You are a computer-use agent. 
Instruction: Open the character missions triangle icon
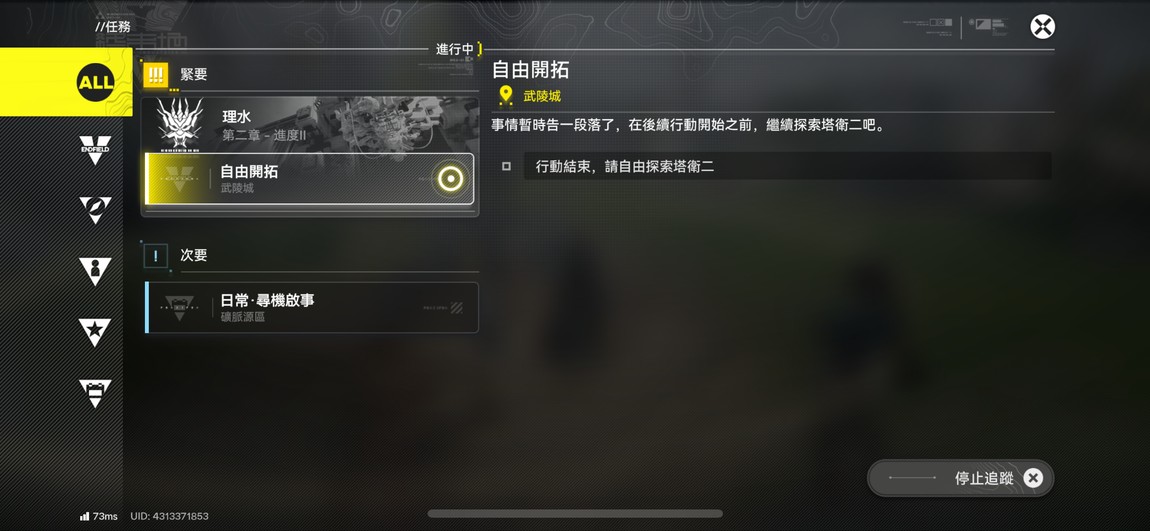point(95,271)
